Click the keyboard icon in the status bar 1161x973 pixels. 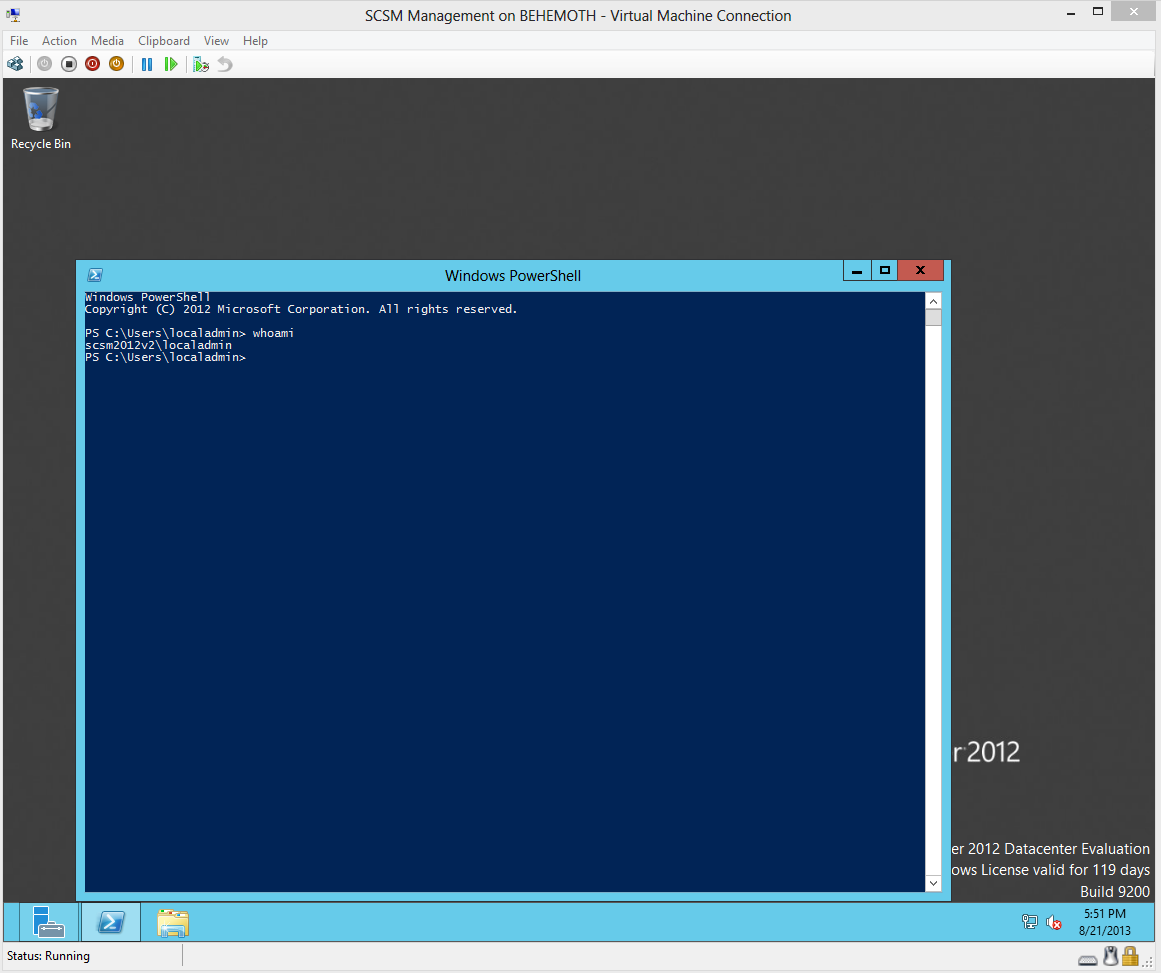pyautogui.click(x=1088, y=960)
